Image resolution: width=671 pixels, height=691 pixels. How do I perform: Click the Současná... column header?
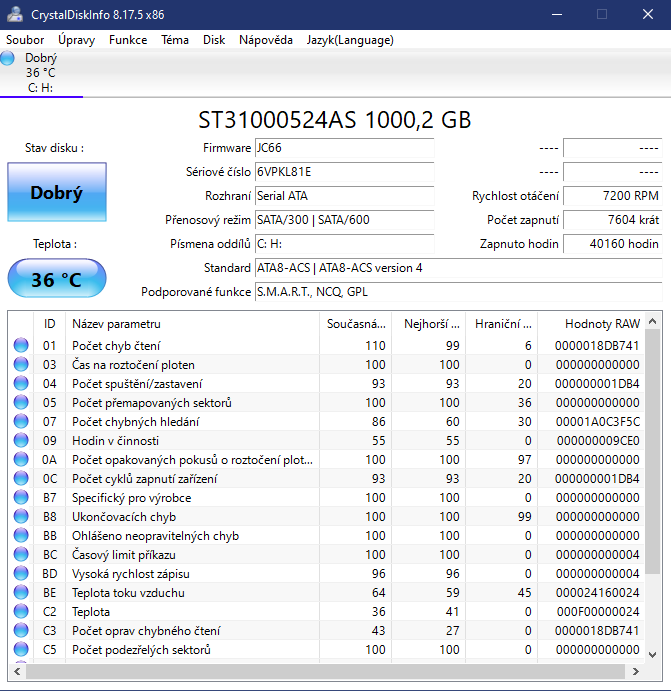click(x=356, y=324)
